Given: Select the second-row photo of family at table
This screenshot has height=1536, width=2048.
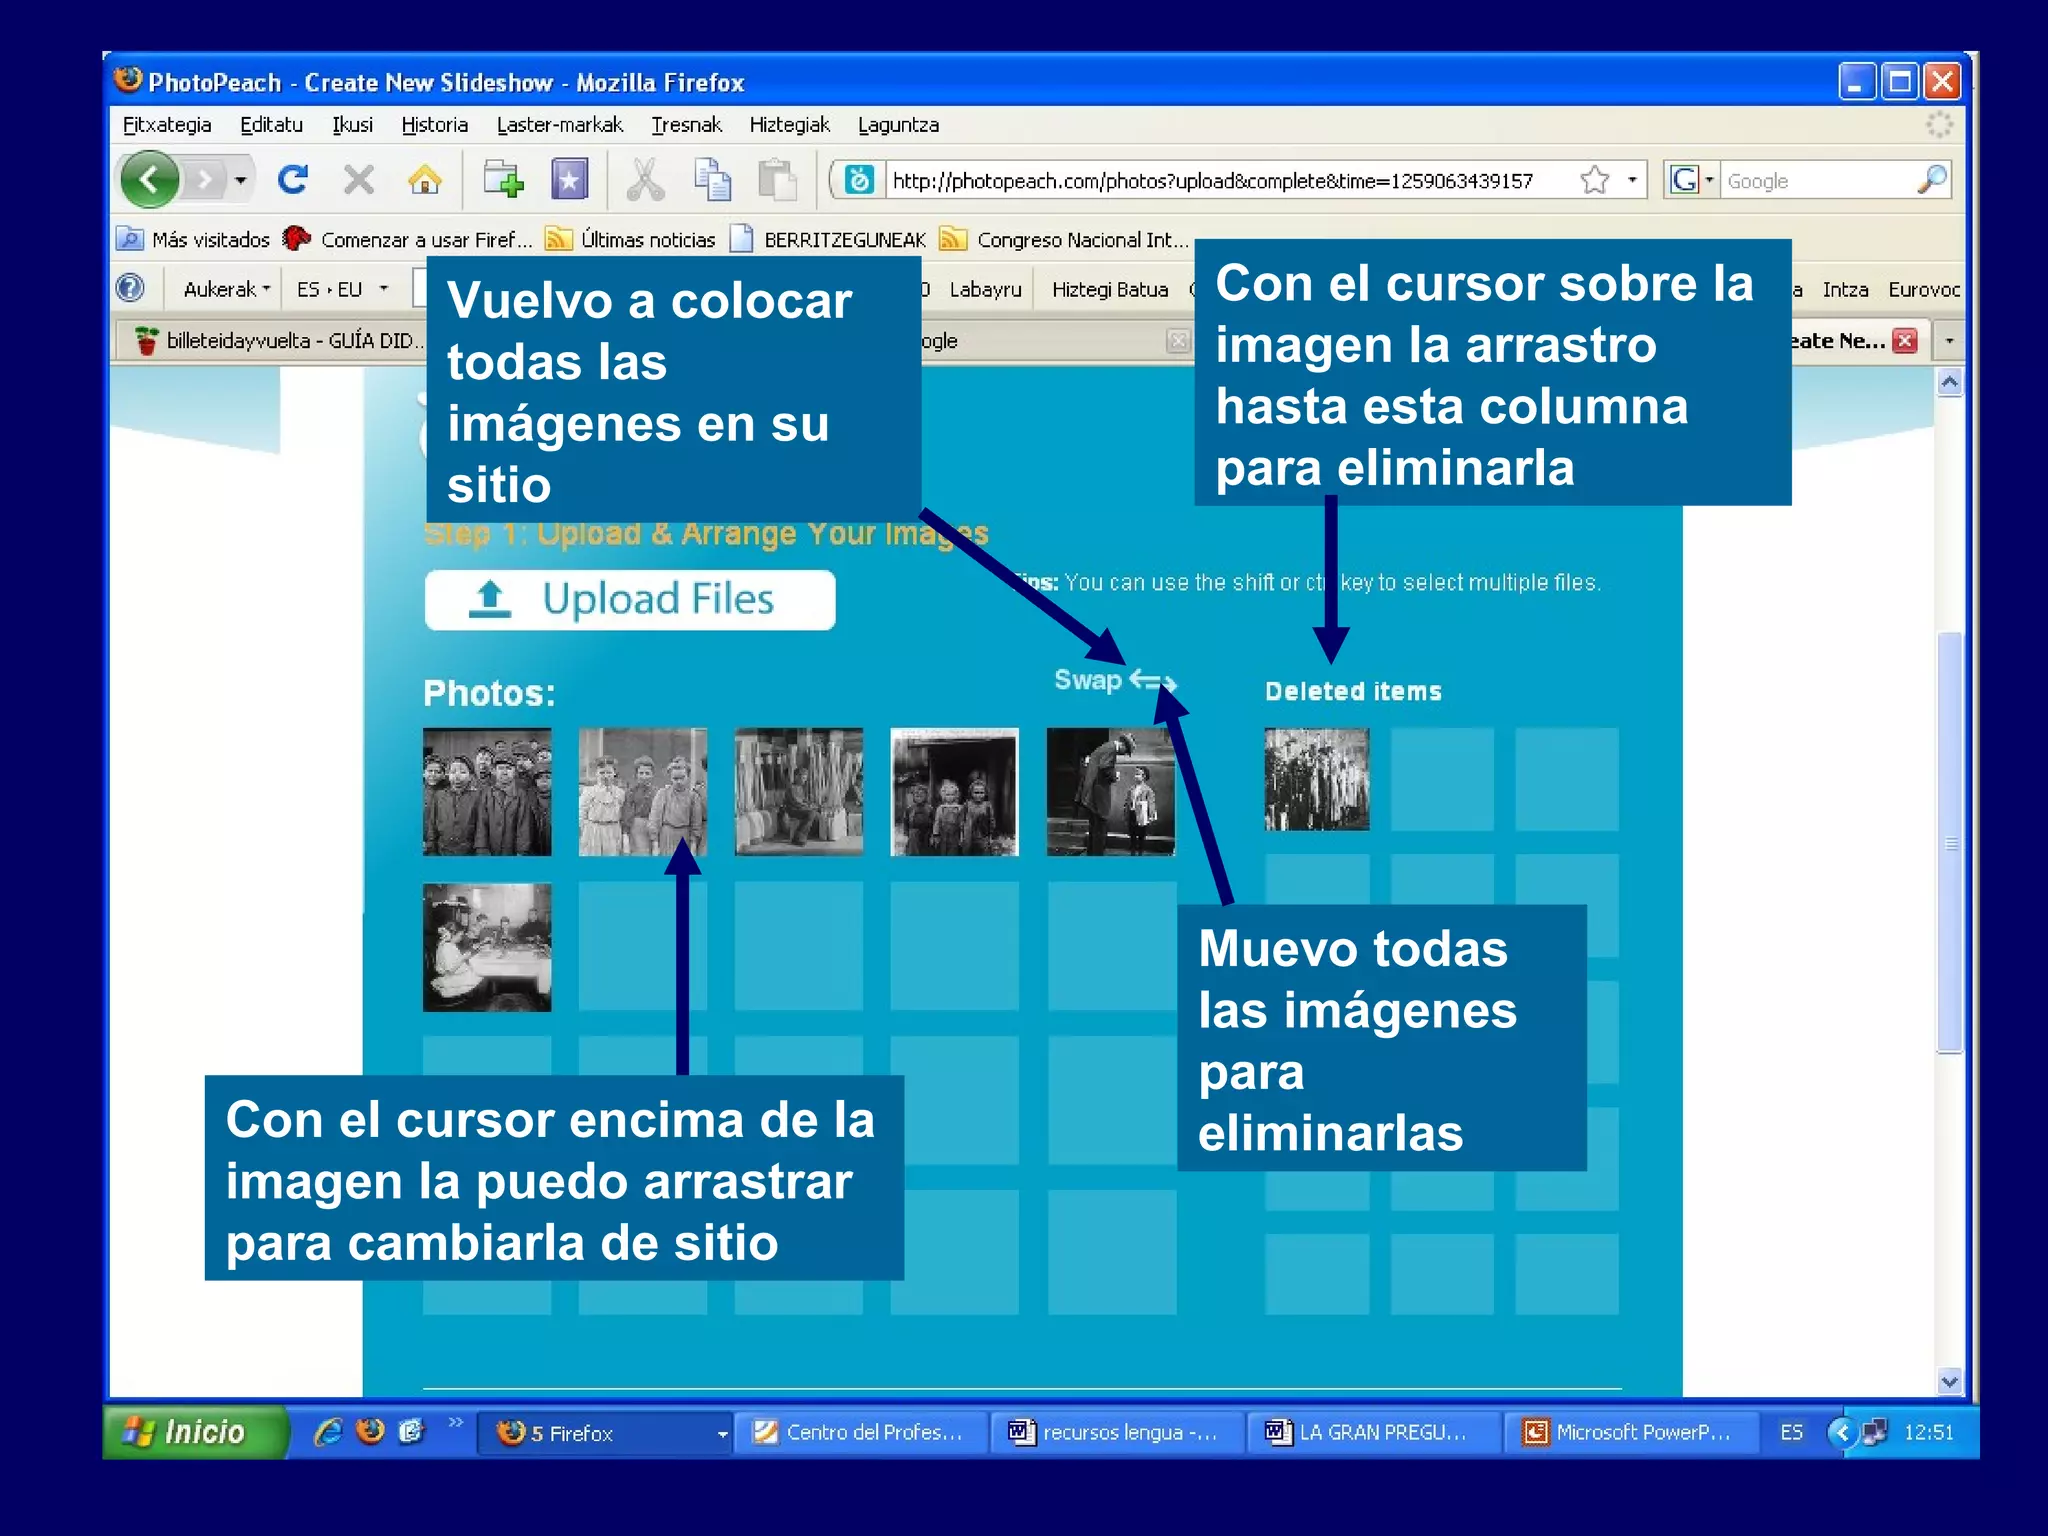Looking at the screenshot, I should (x=487, y=948).
